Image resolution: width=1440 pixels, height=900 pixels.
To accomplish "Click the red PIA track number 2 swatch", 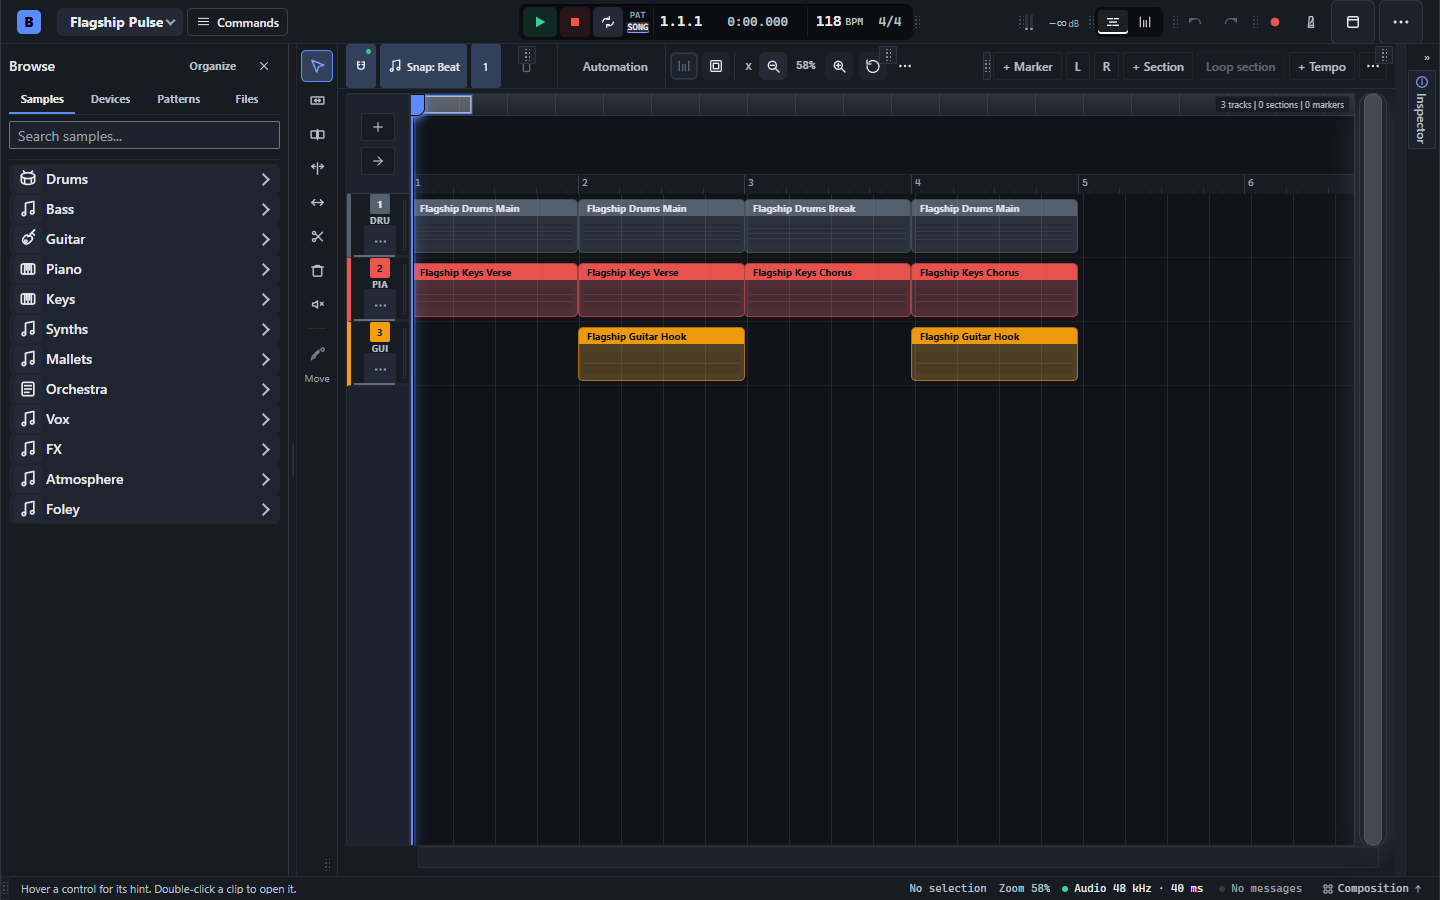I will [380, 268].
